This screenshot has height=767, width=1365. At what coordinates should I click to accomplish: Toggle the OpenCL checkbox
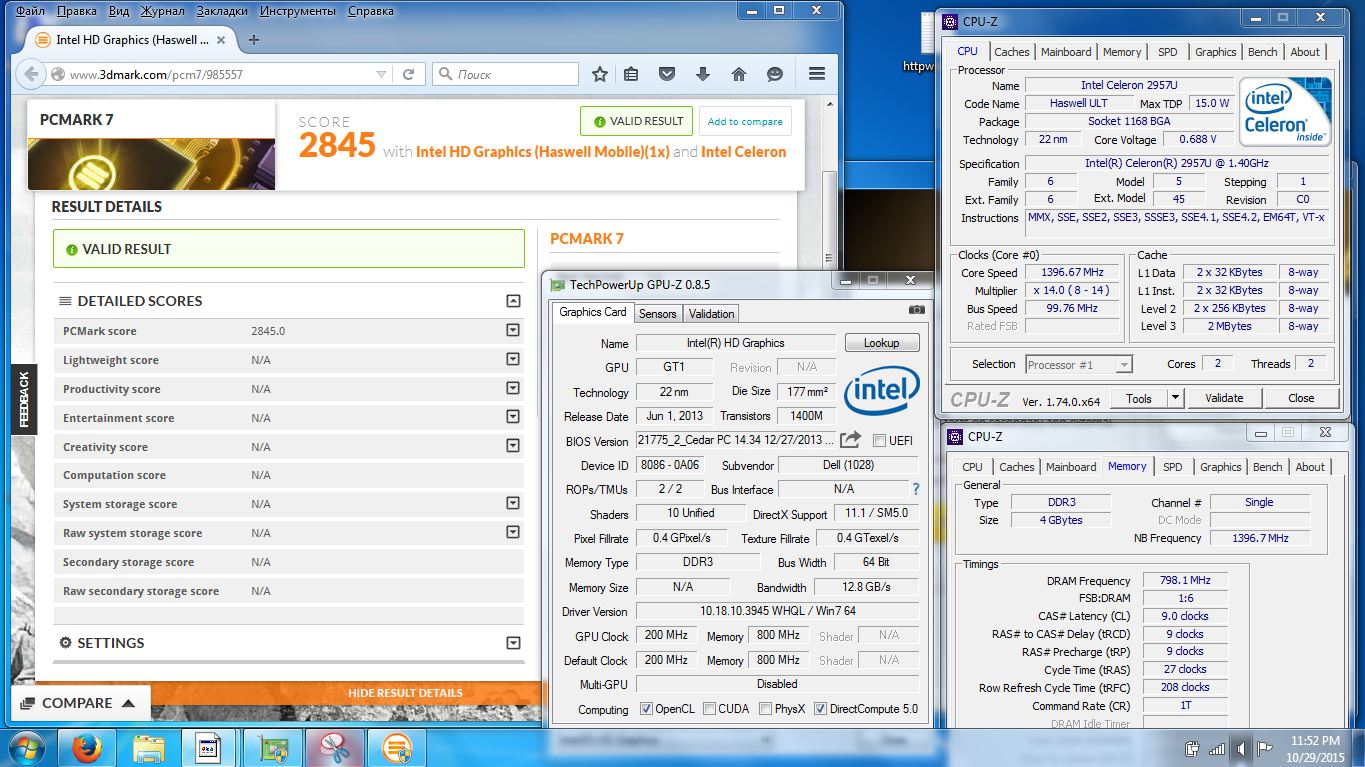coord(647,709)
